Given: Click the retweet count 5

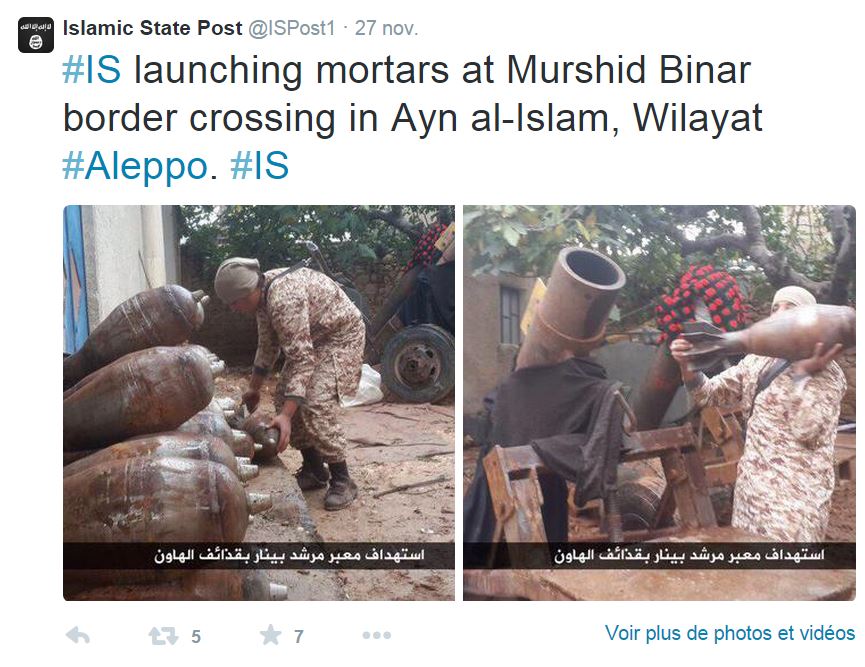Looking at the screenshot, I should coord(196,637).
